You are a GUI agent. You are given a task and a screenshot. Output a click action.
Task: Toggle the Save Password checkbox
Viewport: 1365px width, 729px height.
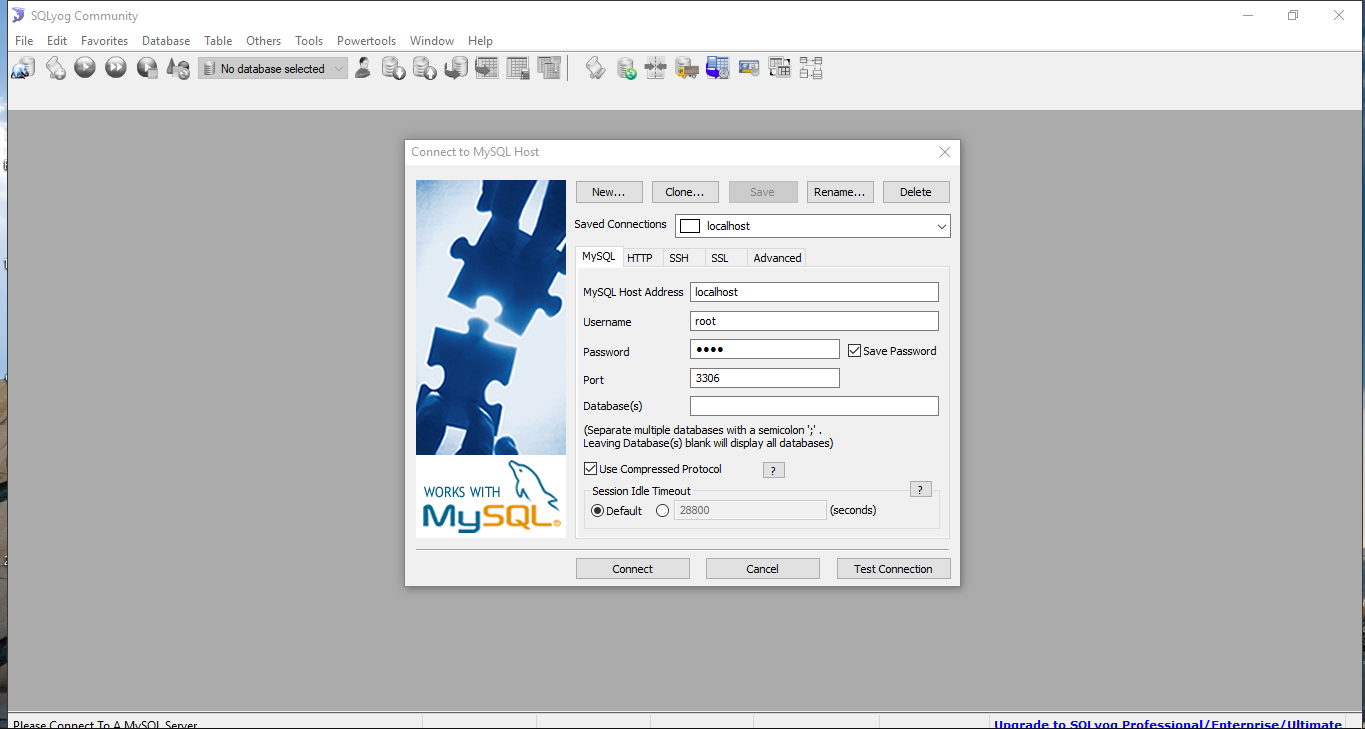(854, 351)
